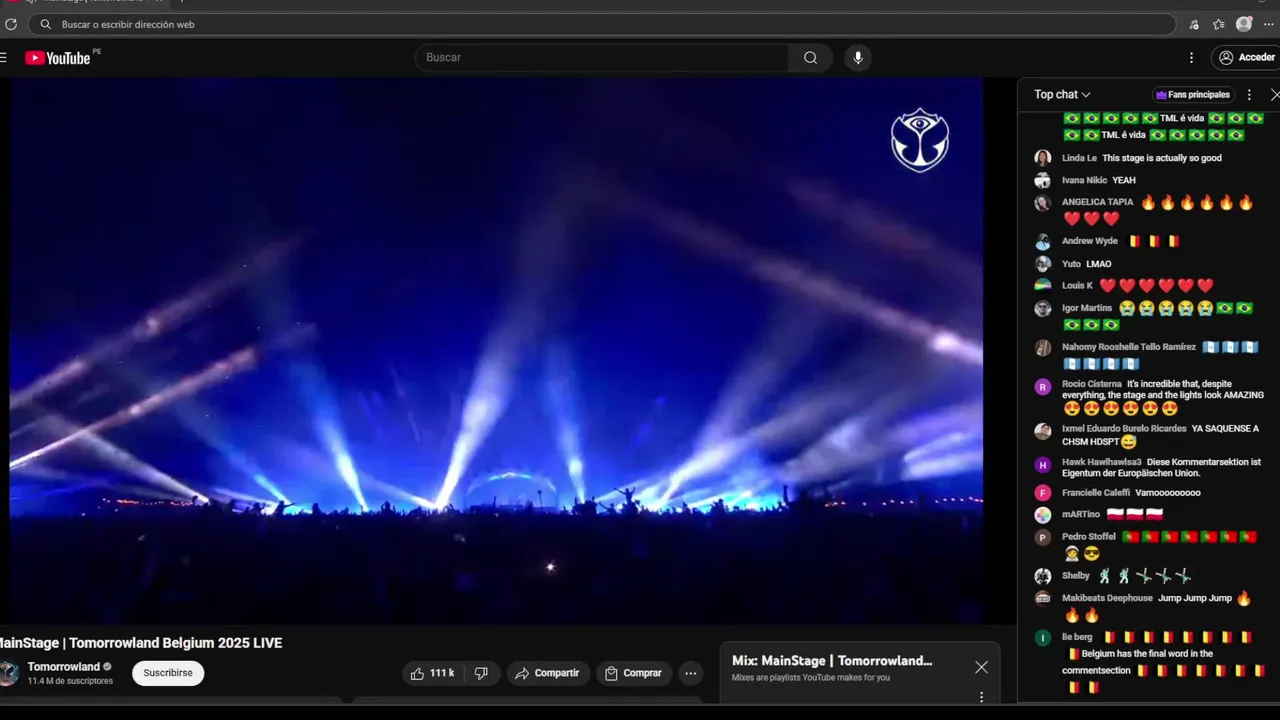
Task: Click Andrew Wyde's chat avatar
Action: (x=1042, y=241)
